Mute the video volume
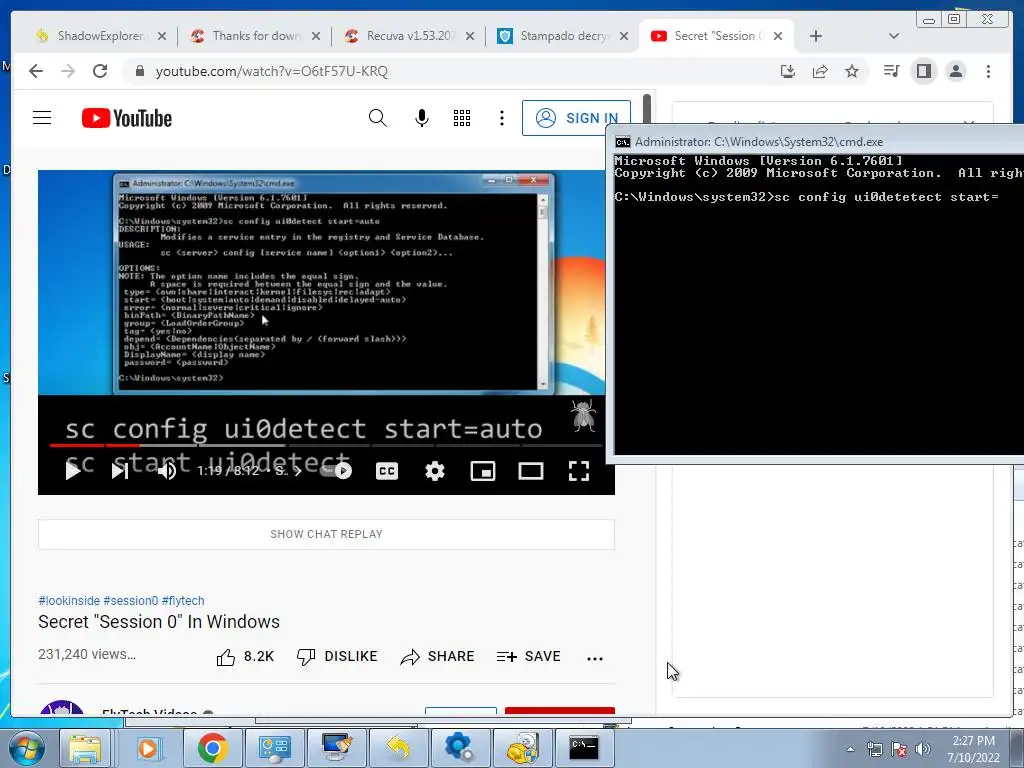 (x=167, y=470)
